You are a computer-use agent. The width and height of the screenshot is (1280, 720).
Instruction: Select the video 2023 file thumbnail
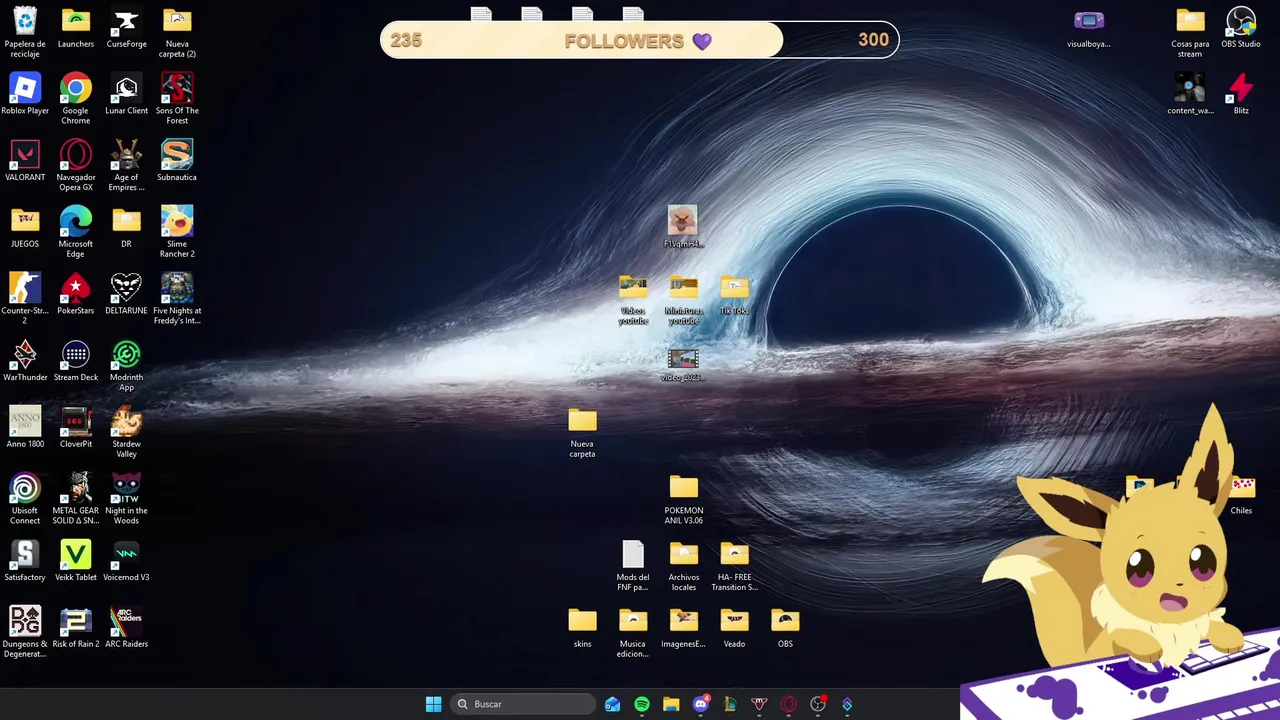click(683, 357)
